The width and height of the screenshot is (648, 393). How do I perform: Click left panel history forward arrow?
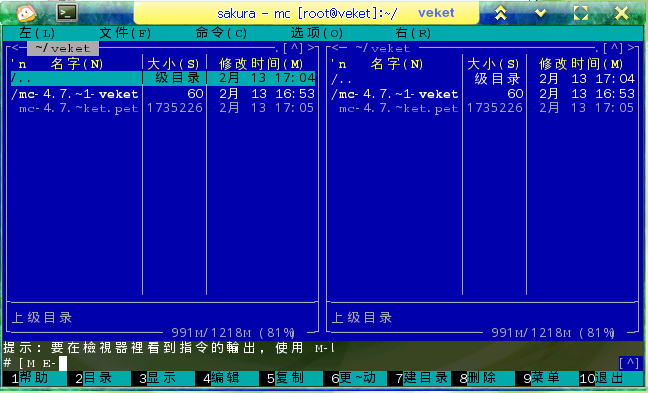point(312,48)
